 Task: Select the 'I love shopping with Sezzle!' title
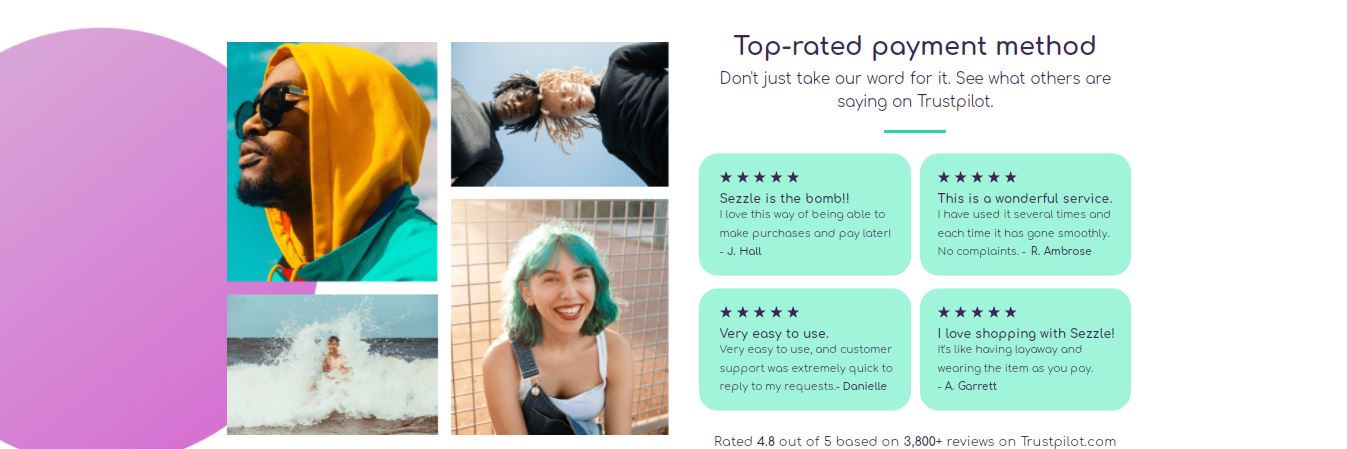[1026, 333]
